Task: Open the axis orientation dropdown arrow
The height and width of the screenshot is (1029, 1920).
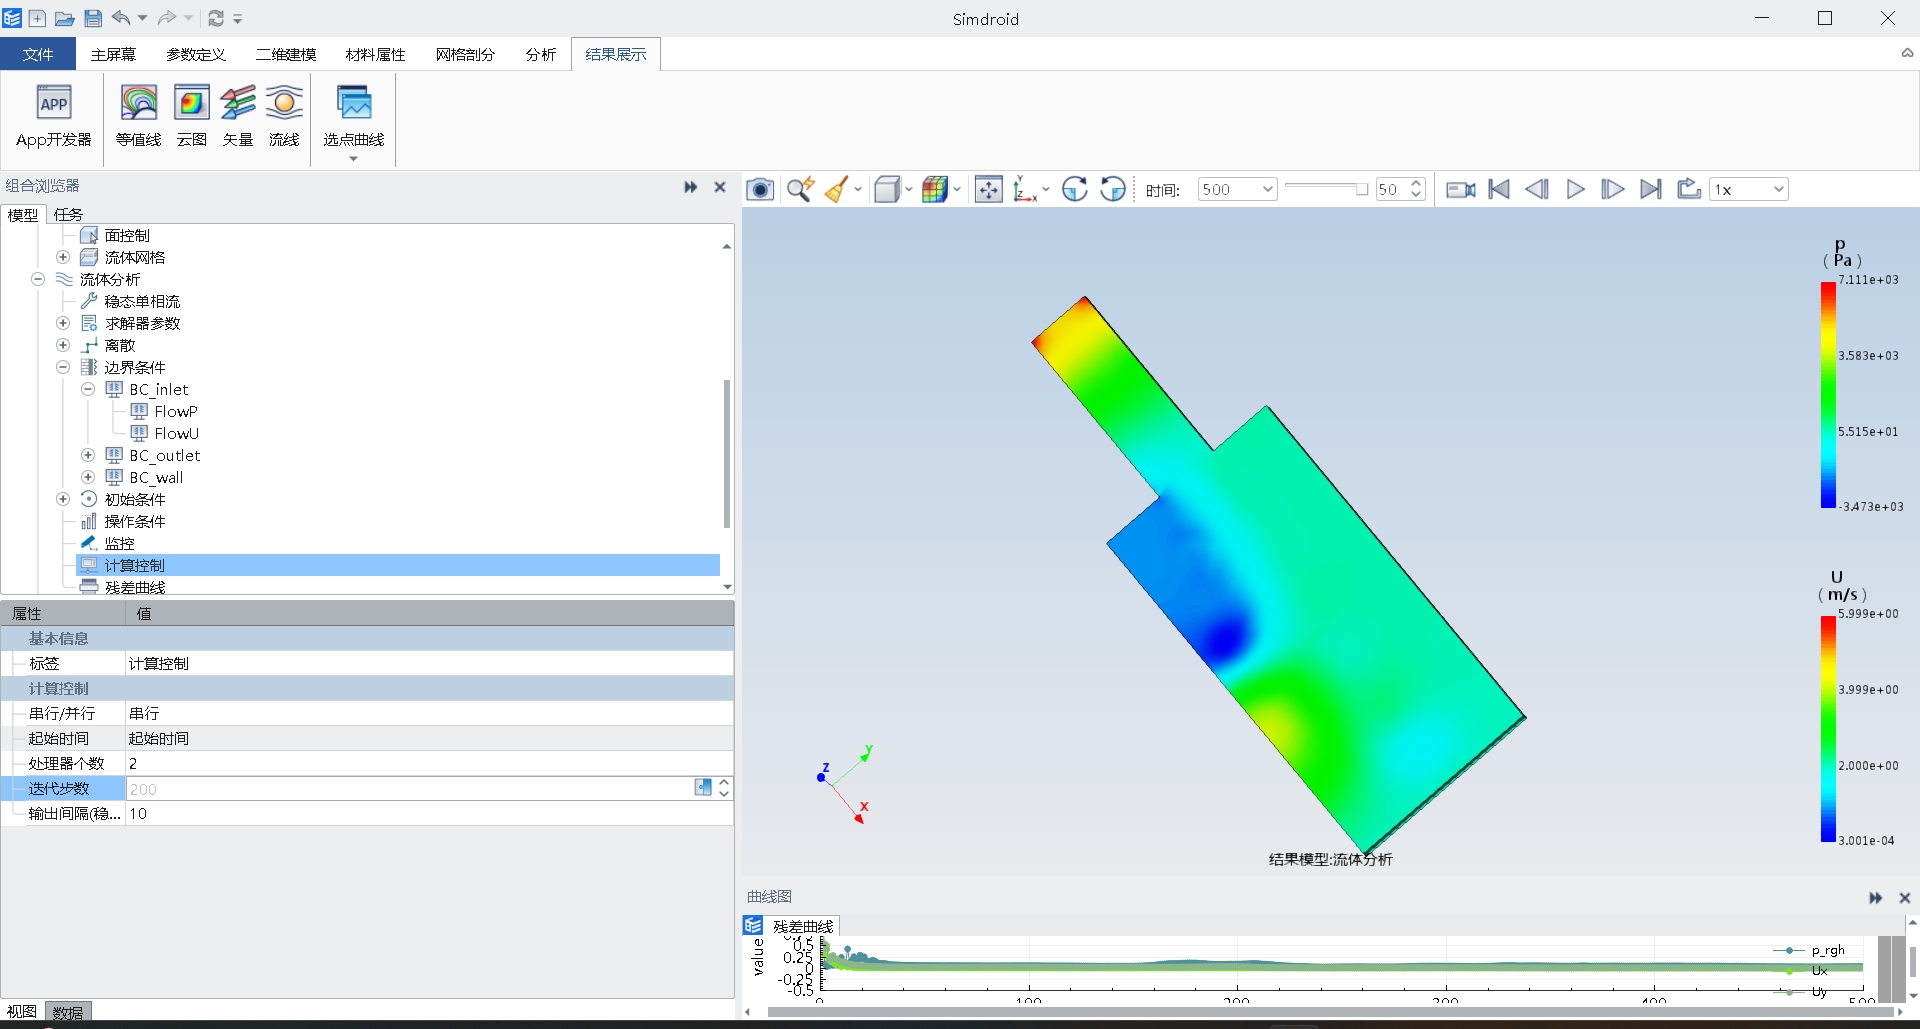Action: pos(1046,189)
